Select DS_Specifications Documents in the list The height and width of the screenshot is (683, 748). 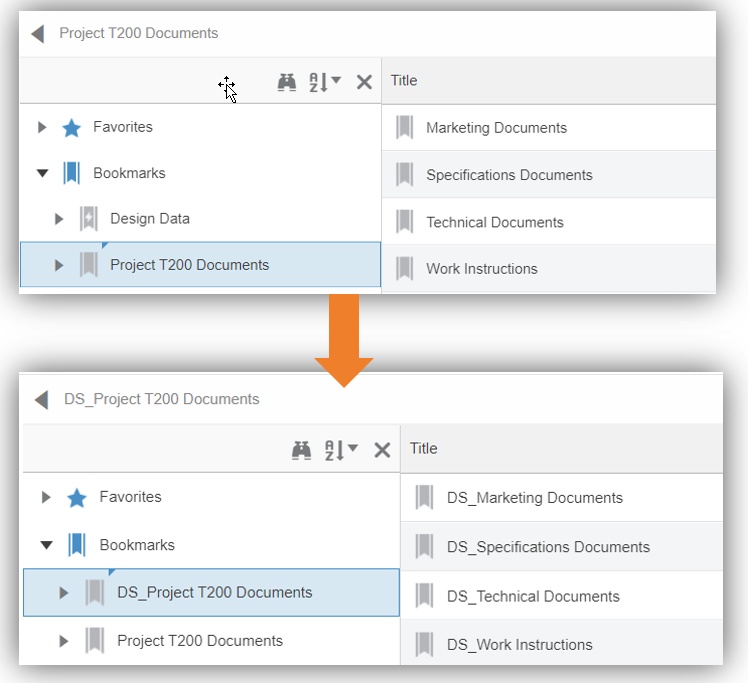coord(548,547)
